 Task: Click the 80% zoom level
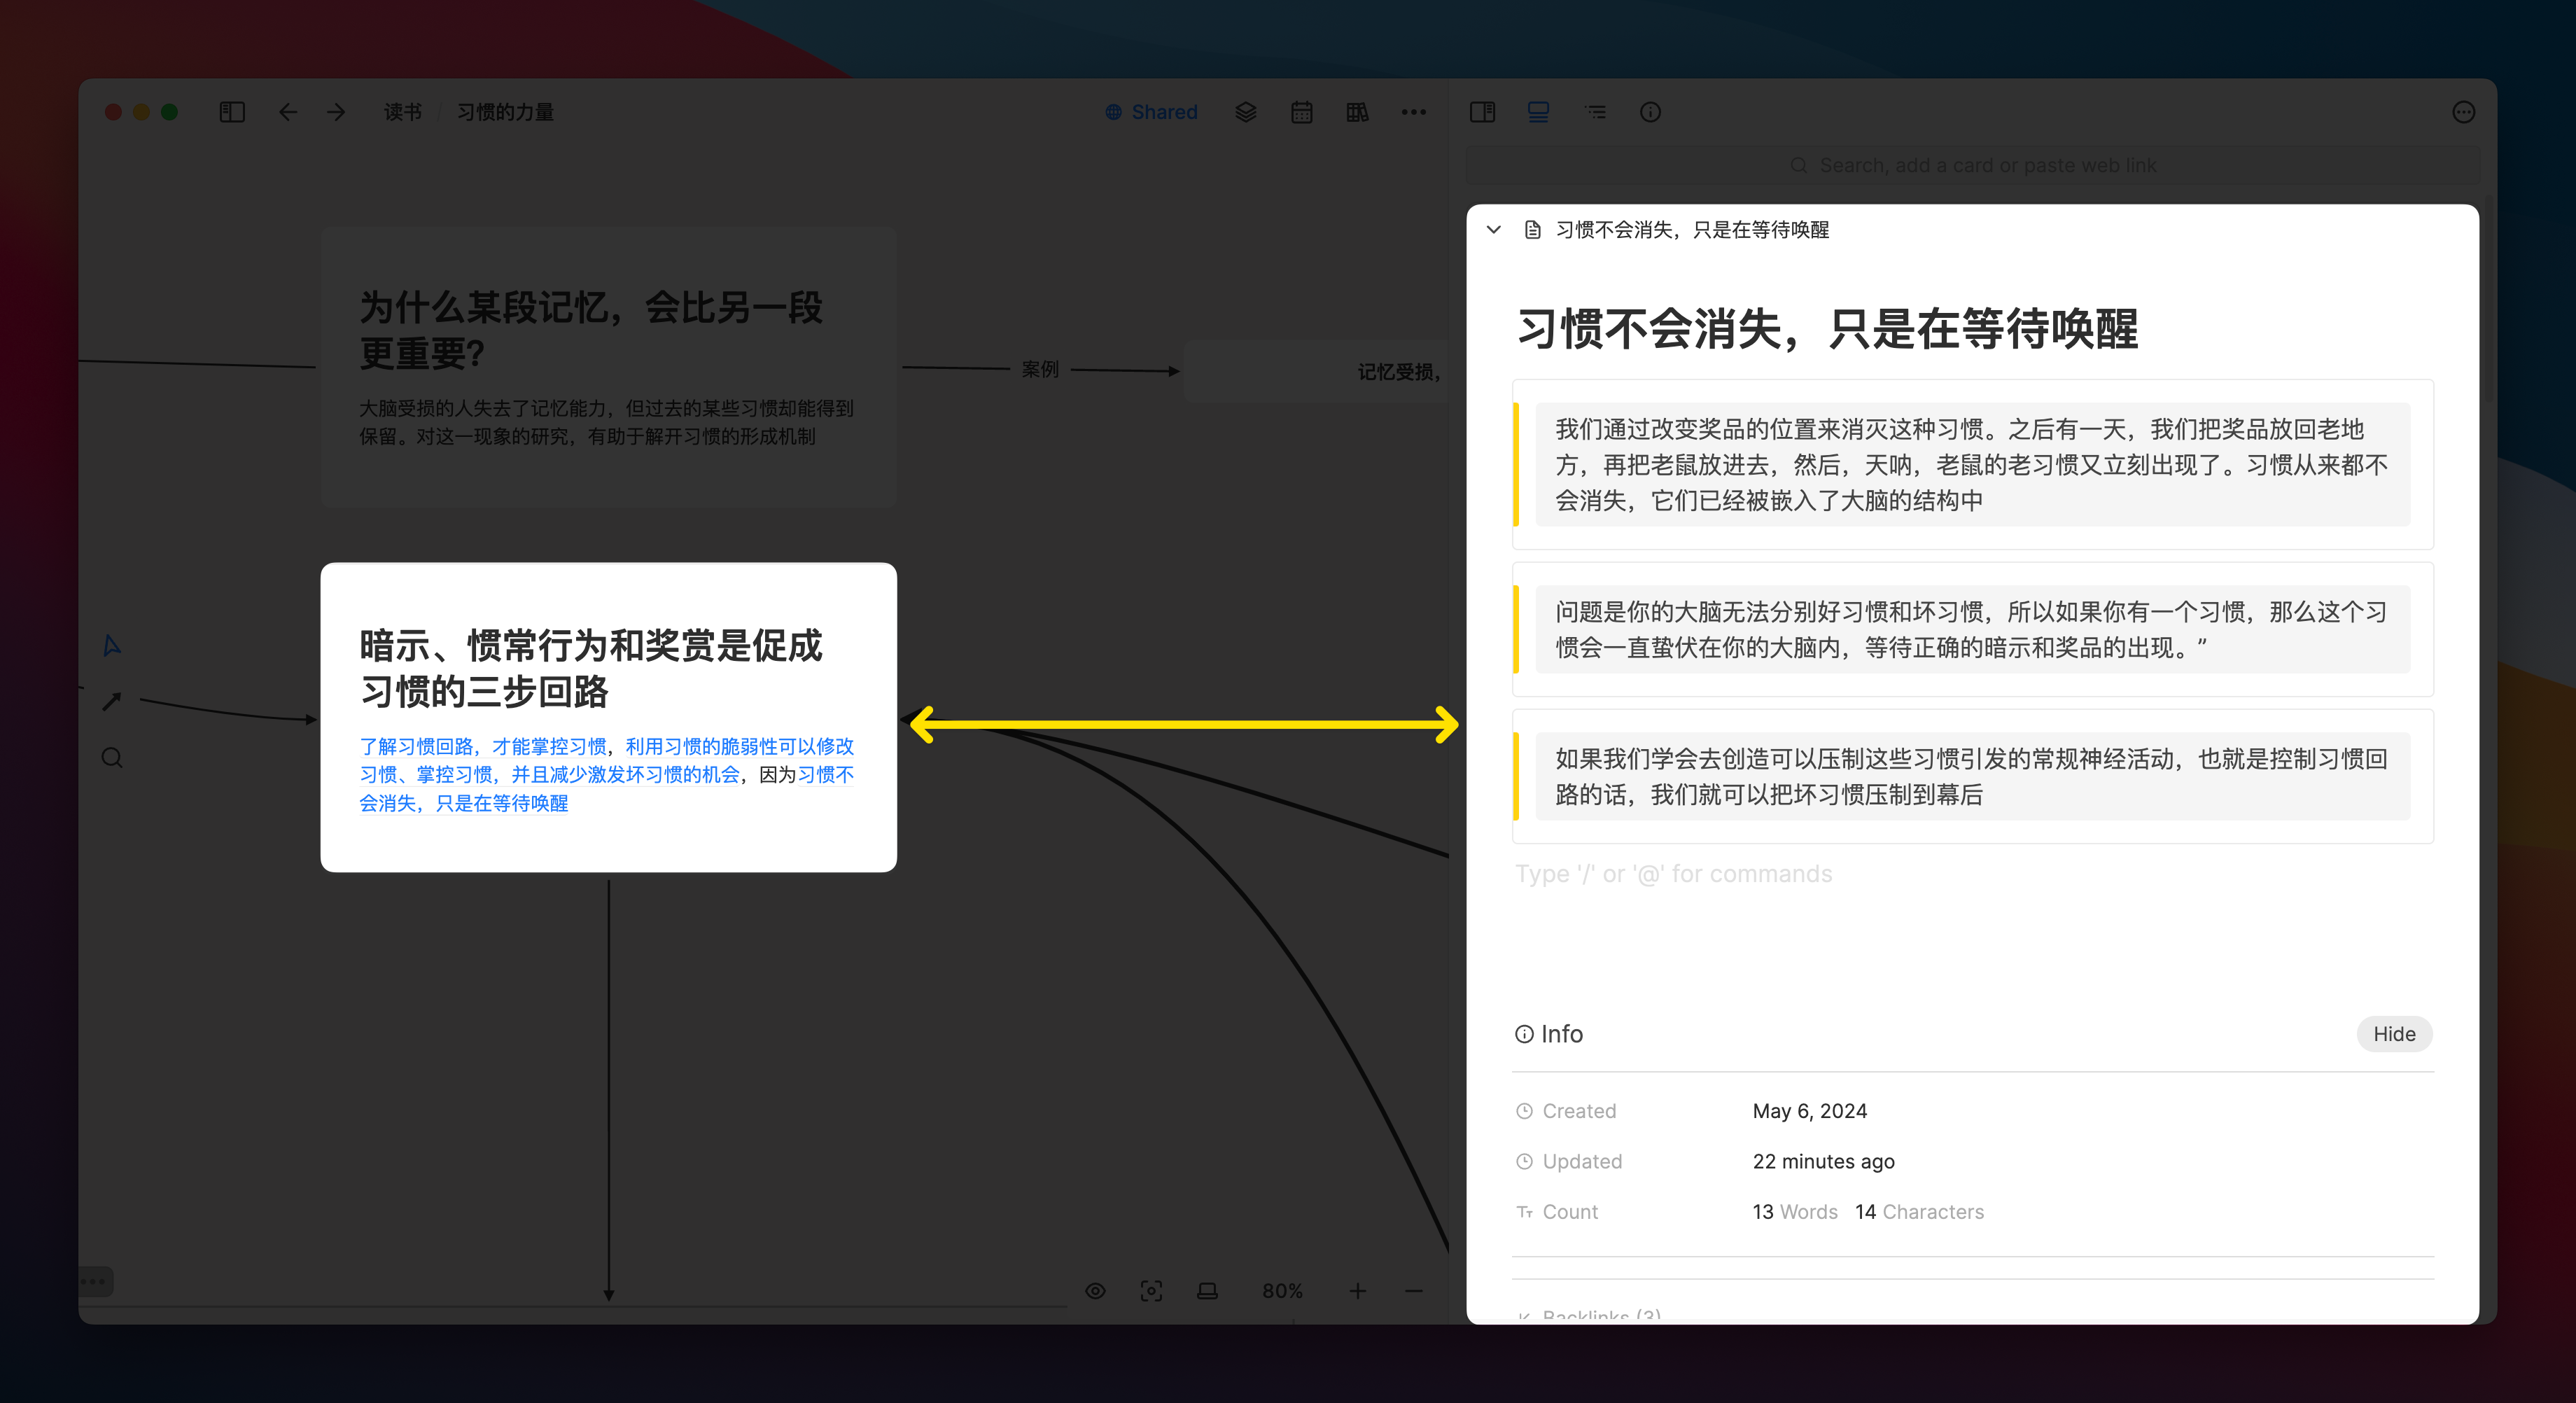(1282, 1291)
